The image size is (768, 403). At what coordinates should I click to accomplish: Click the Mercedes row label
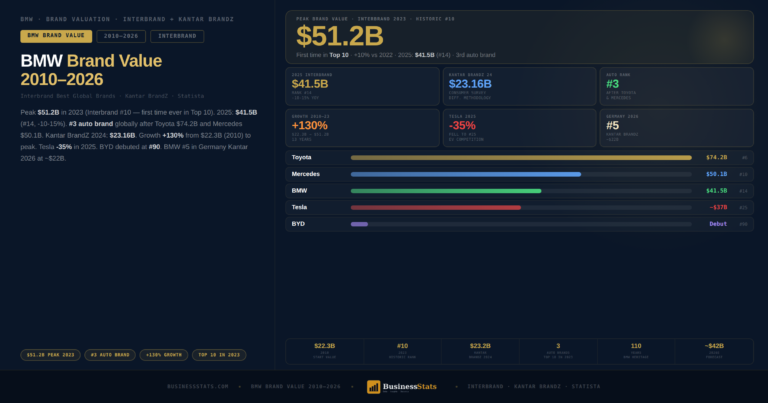(306, 174)
